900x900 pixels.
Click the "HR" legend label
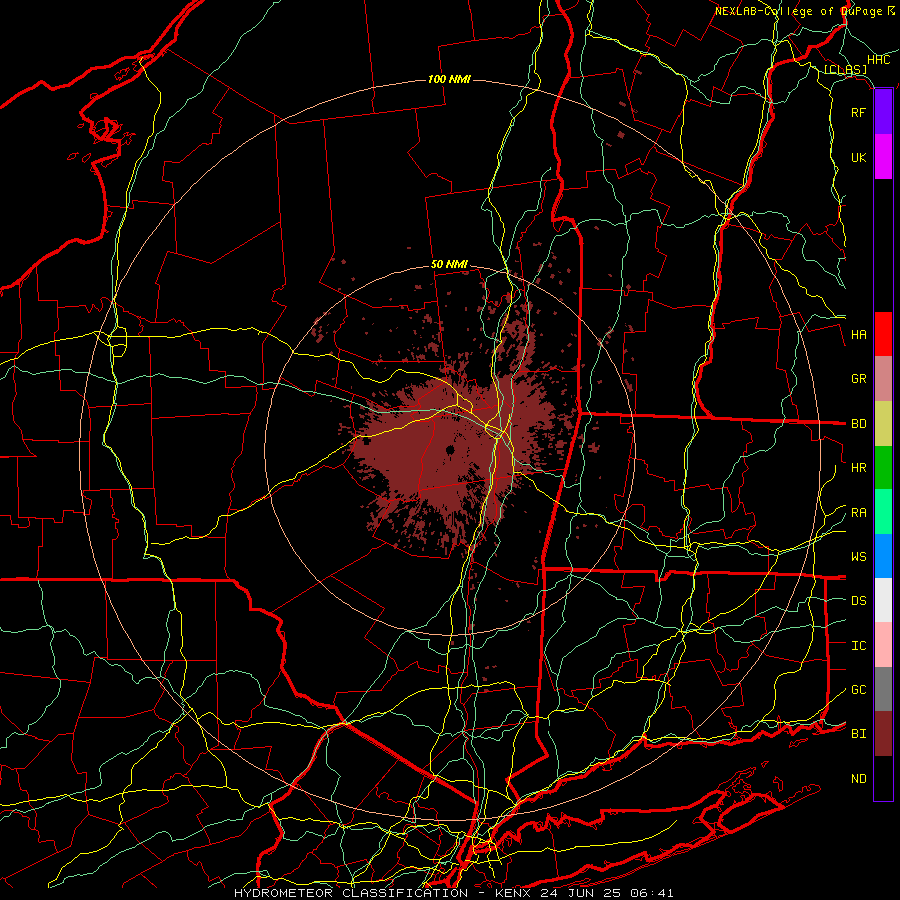coord(858,468)
